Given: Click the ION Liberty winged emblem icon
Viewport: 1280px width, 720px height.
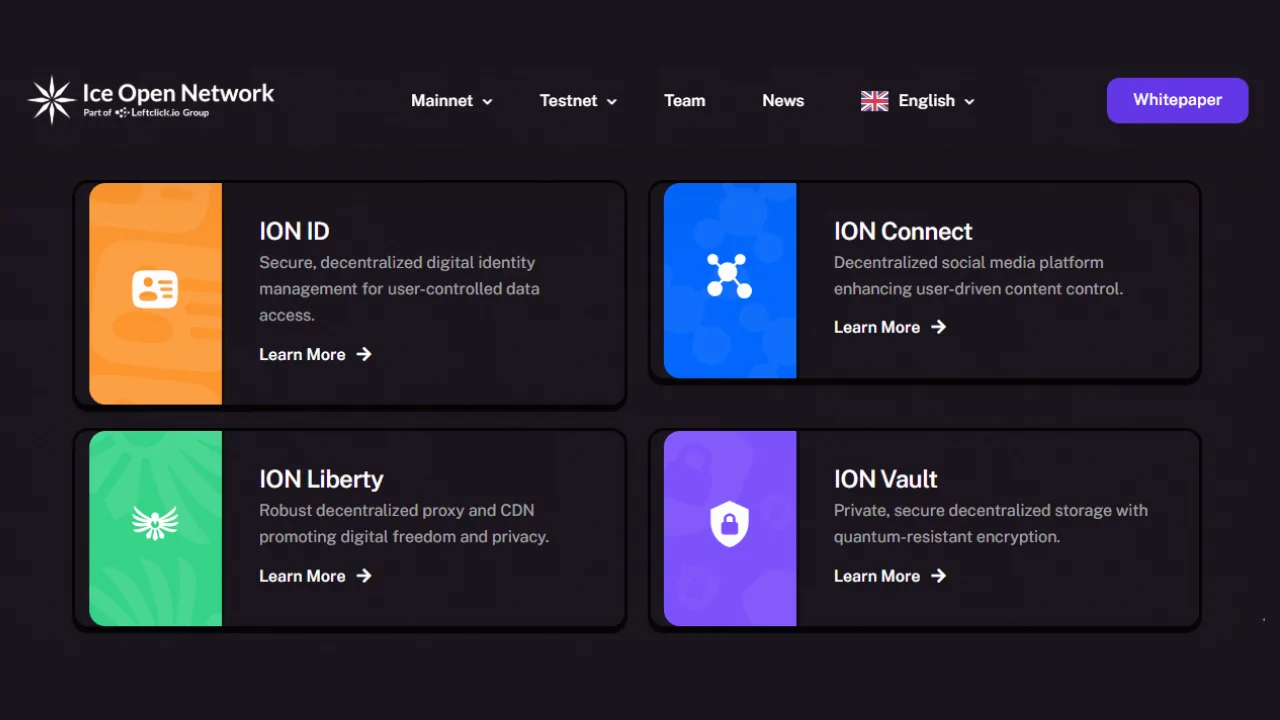Looking at the screenshot, I should [x=155, y=522].
